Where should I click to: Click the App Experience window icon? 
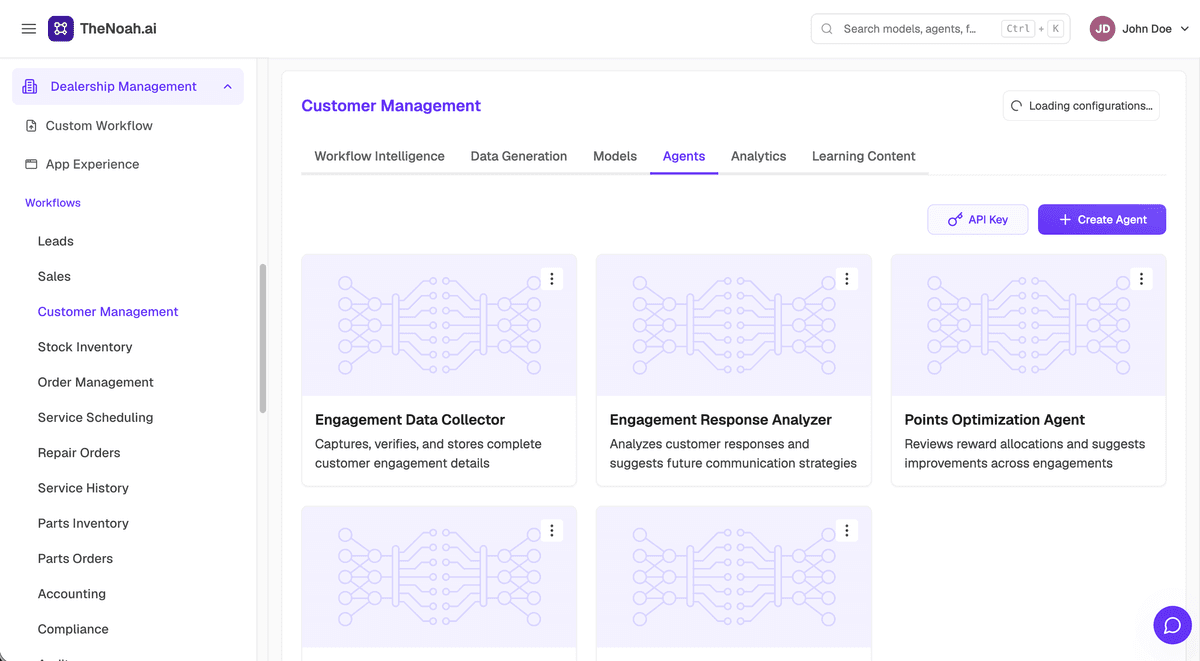coord(31,164)
